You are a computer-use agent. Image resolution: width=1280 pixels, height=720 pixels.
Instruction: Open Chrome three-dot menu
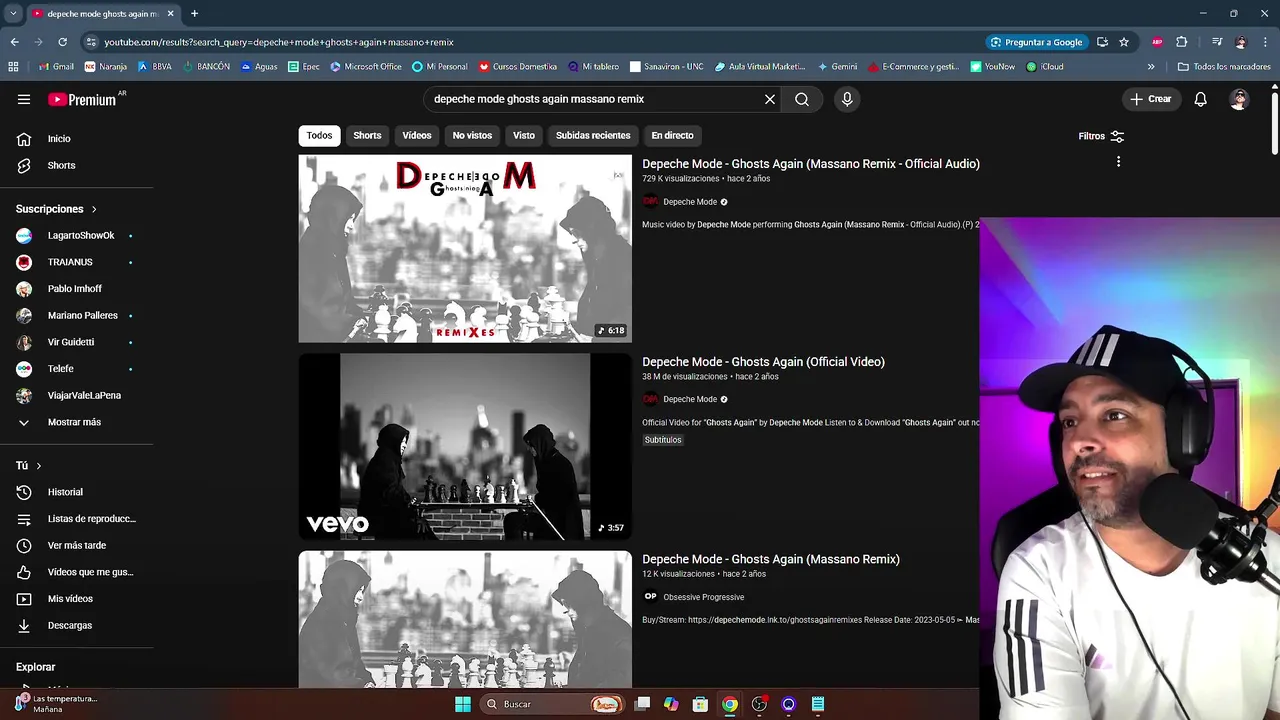click(1265, 42)
